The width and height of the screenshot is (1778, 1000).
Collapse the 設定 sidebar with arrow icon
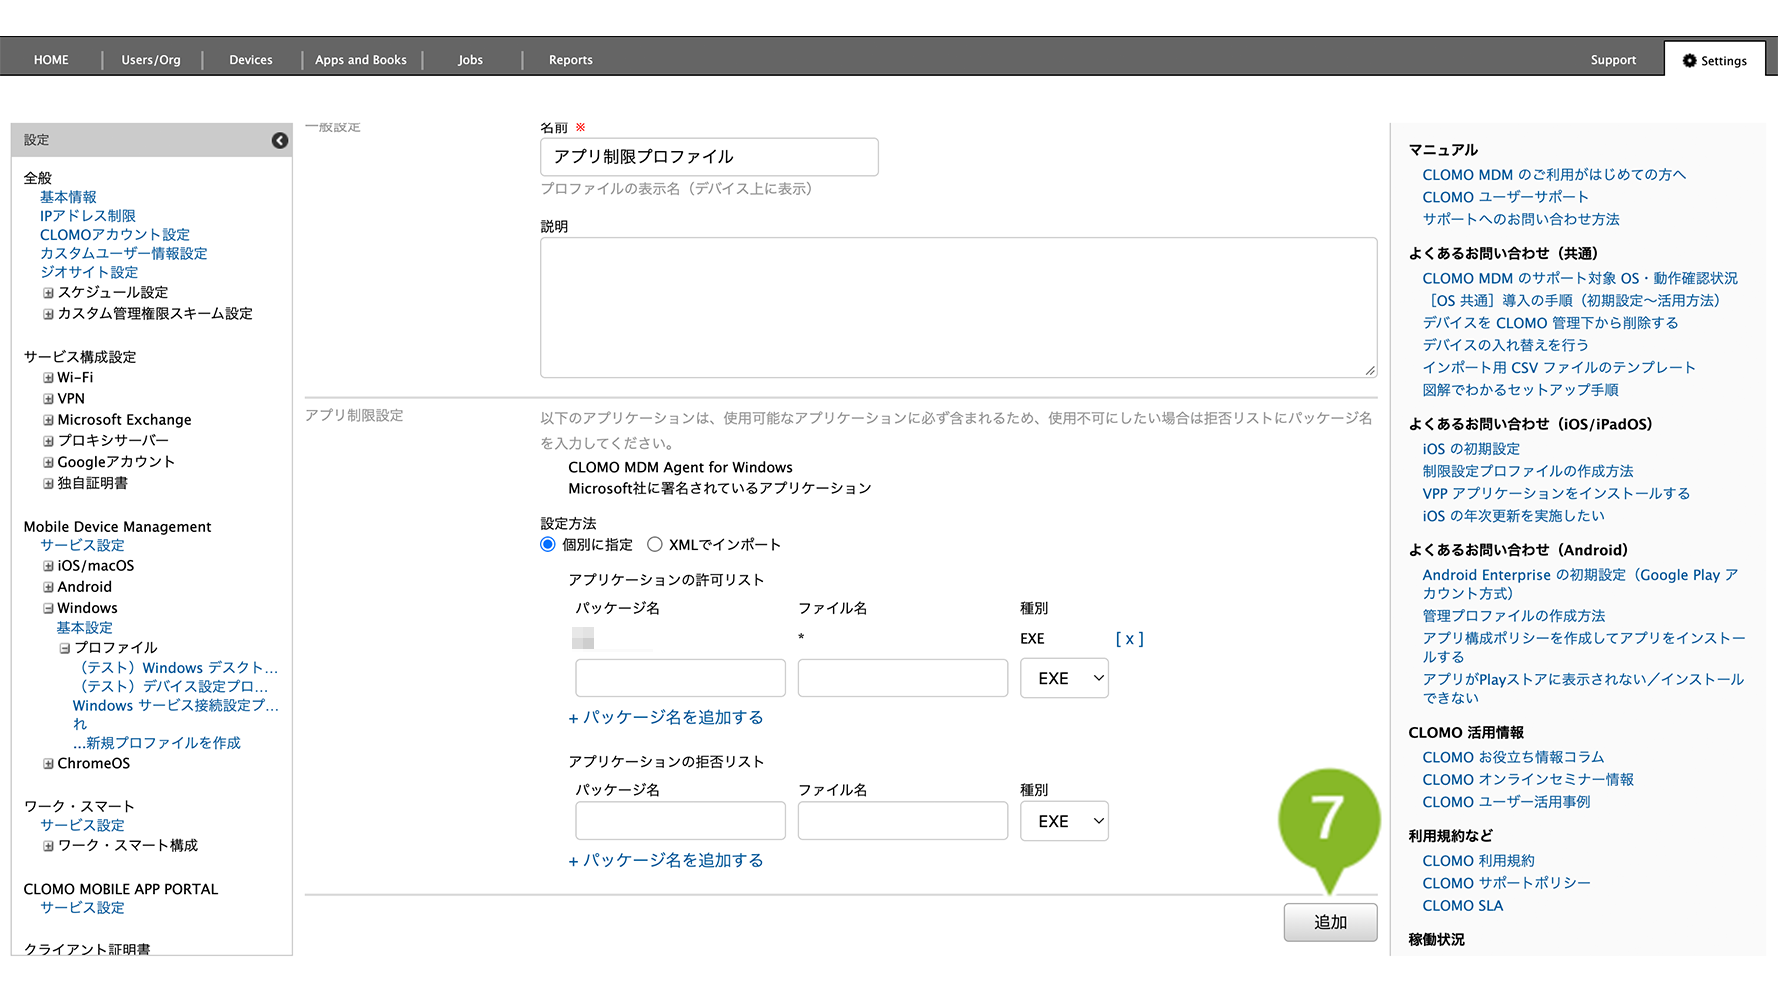click(280, 141)
